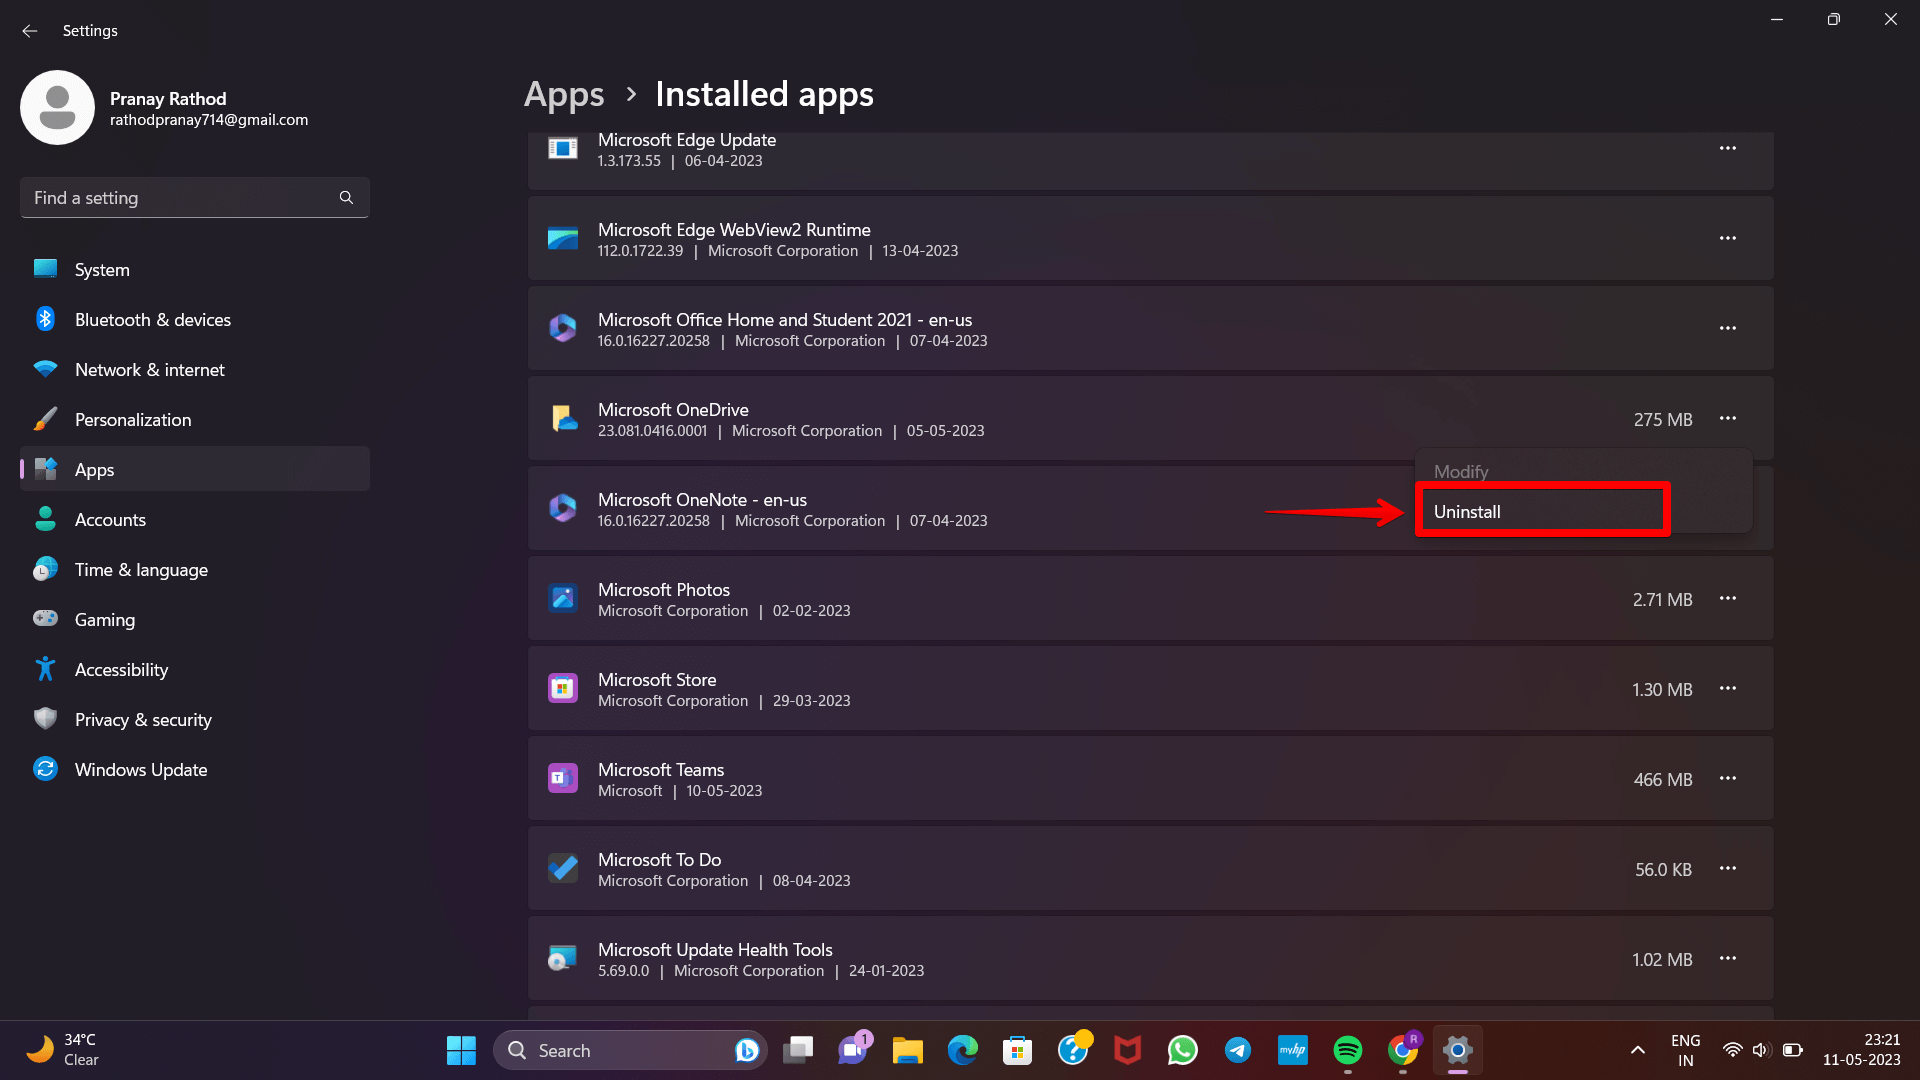1920x1080 pixels.
Task: Open Accessibility settings
Action: click(195, 669)
